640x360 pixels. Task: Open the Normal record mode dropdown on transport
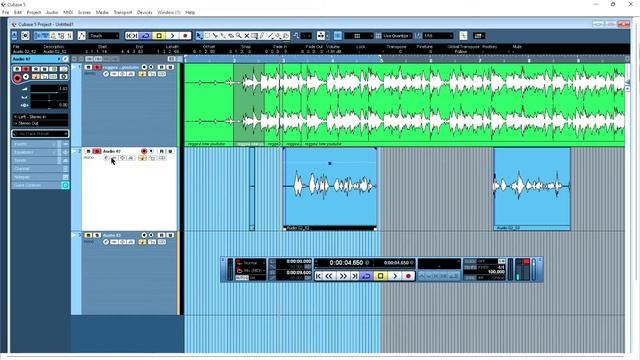pos(251,263)
